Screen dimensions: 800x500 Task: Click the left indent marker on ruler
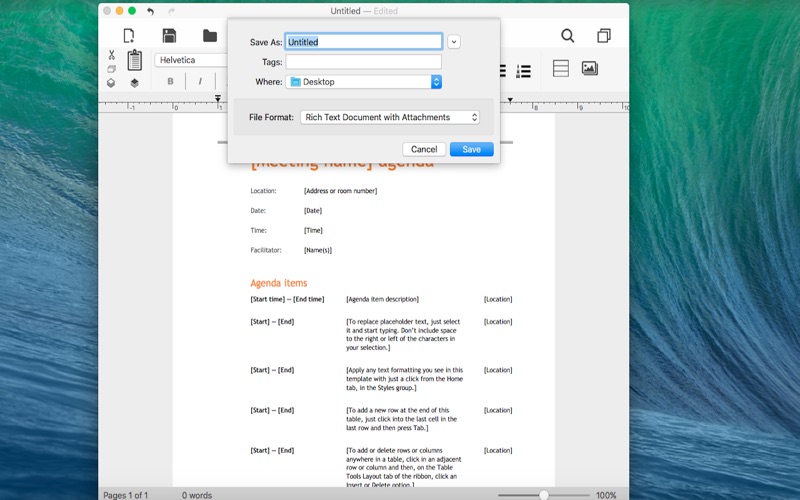tap(218, 98)
